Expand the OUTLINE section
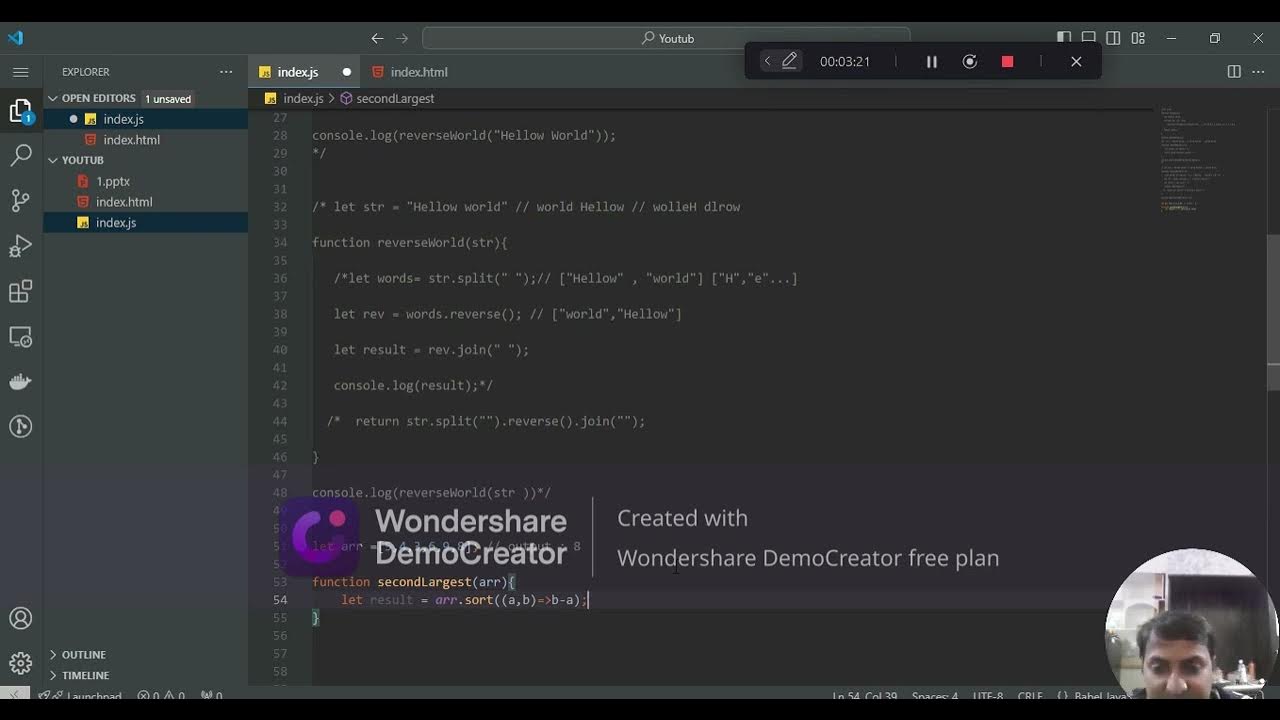1280x720 pixels. tap(146, 655)
